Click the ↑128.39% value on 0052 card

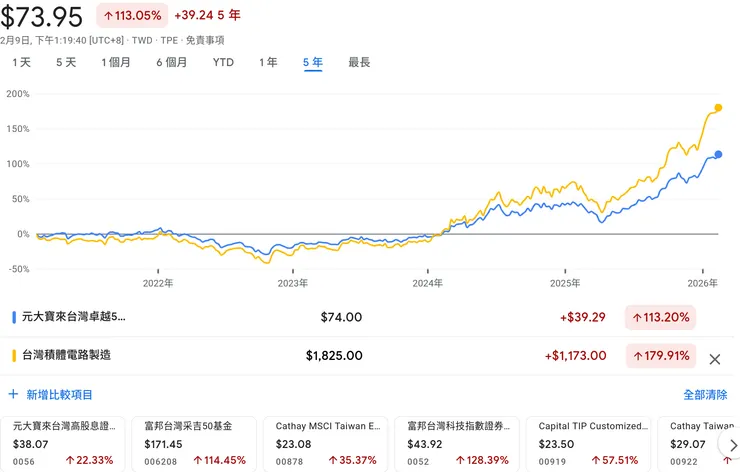pyautogui.click(x=481, y=460)
